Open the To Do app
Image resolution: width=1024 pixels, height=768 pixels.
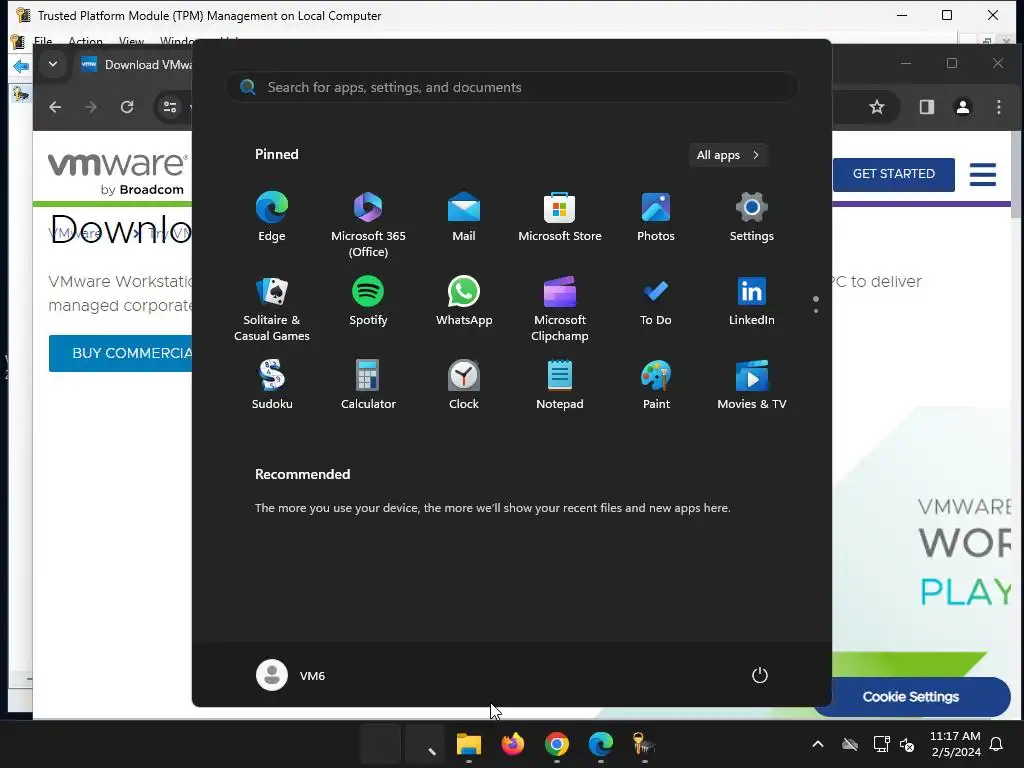(656, 301)
